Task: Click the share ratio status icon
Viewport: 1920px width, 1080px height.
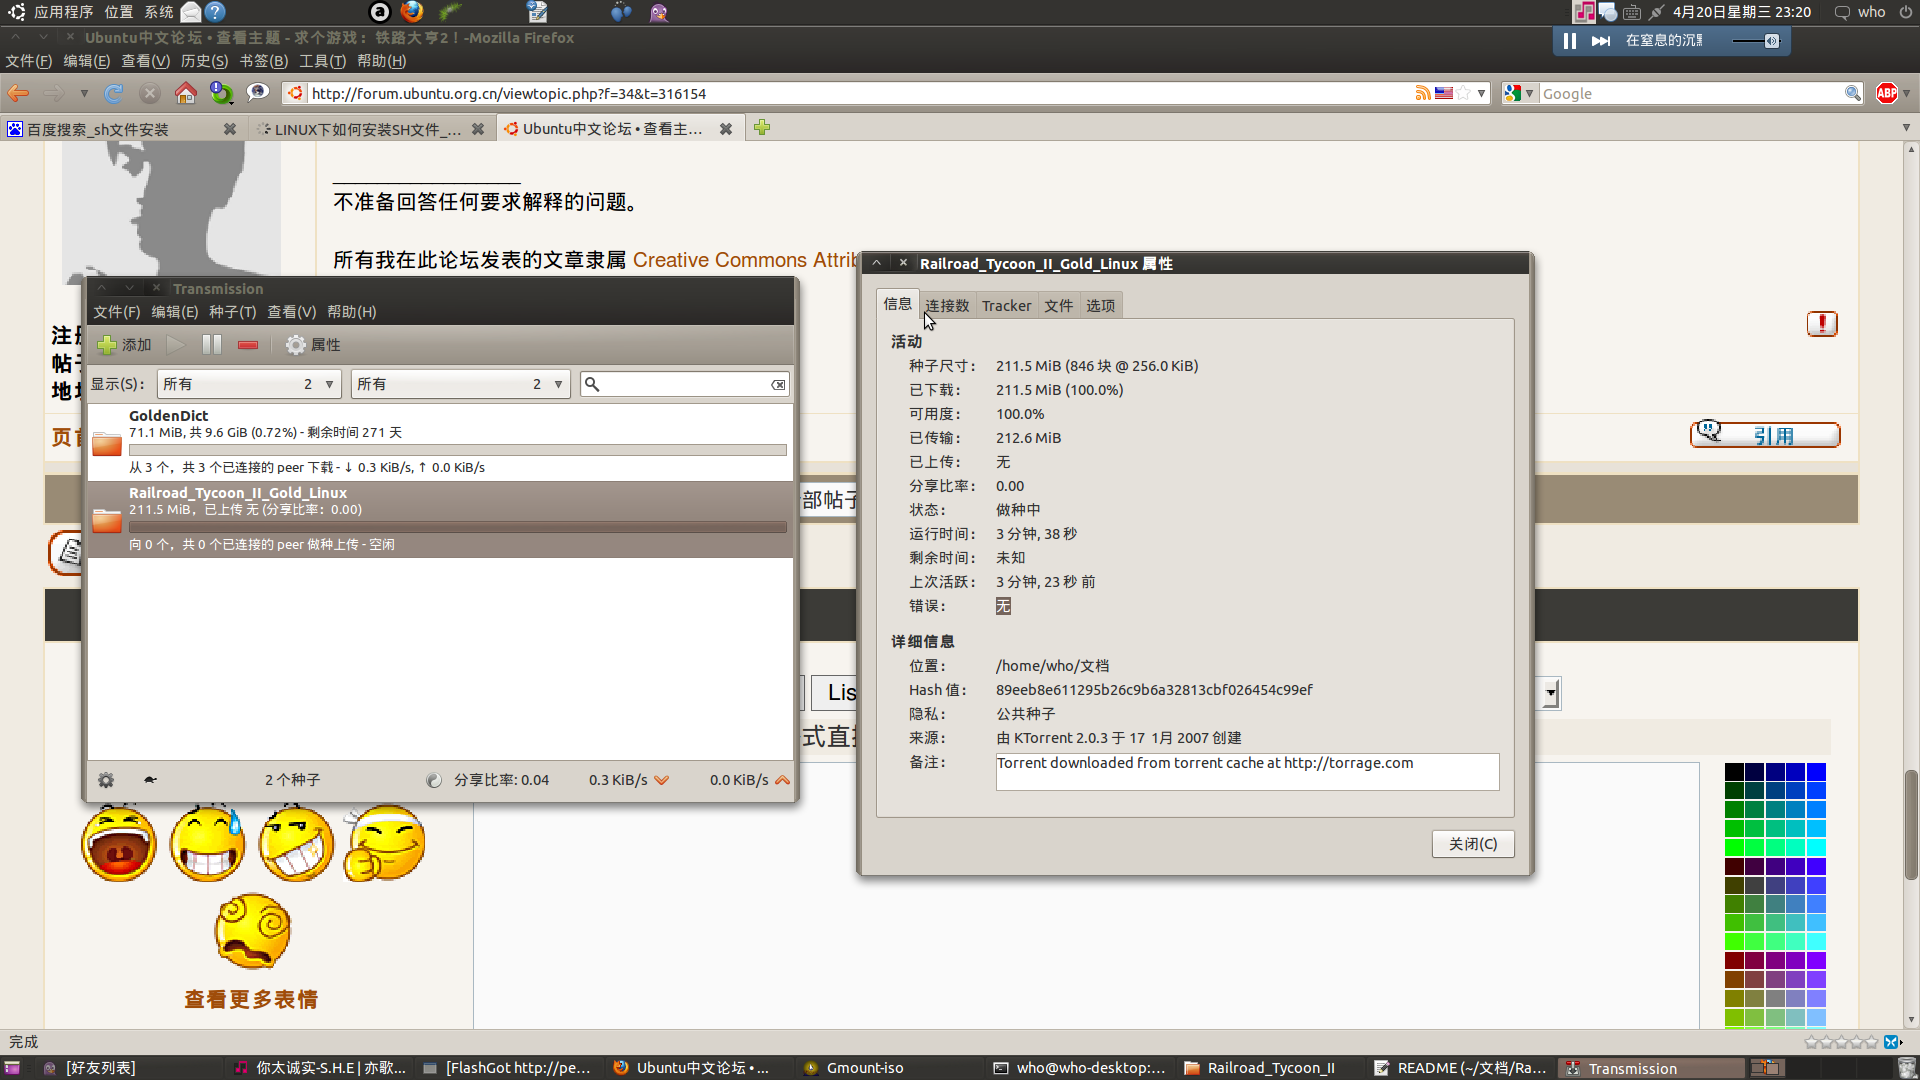Action: 433,780
